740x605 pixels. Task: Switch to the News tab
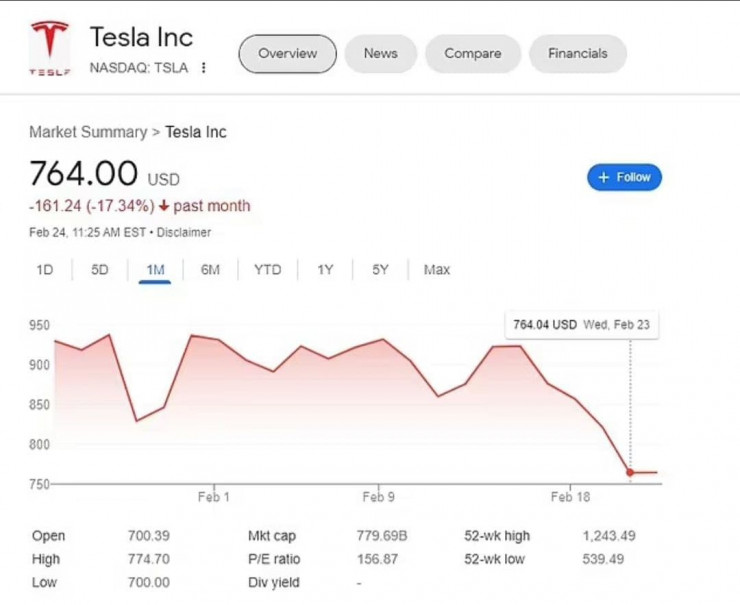(380, 54)
